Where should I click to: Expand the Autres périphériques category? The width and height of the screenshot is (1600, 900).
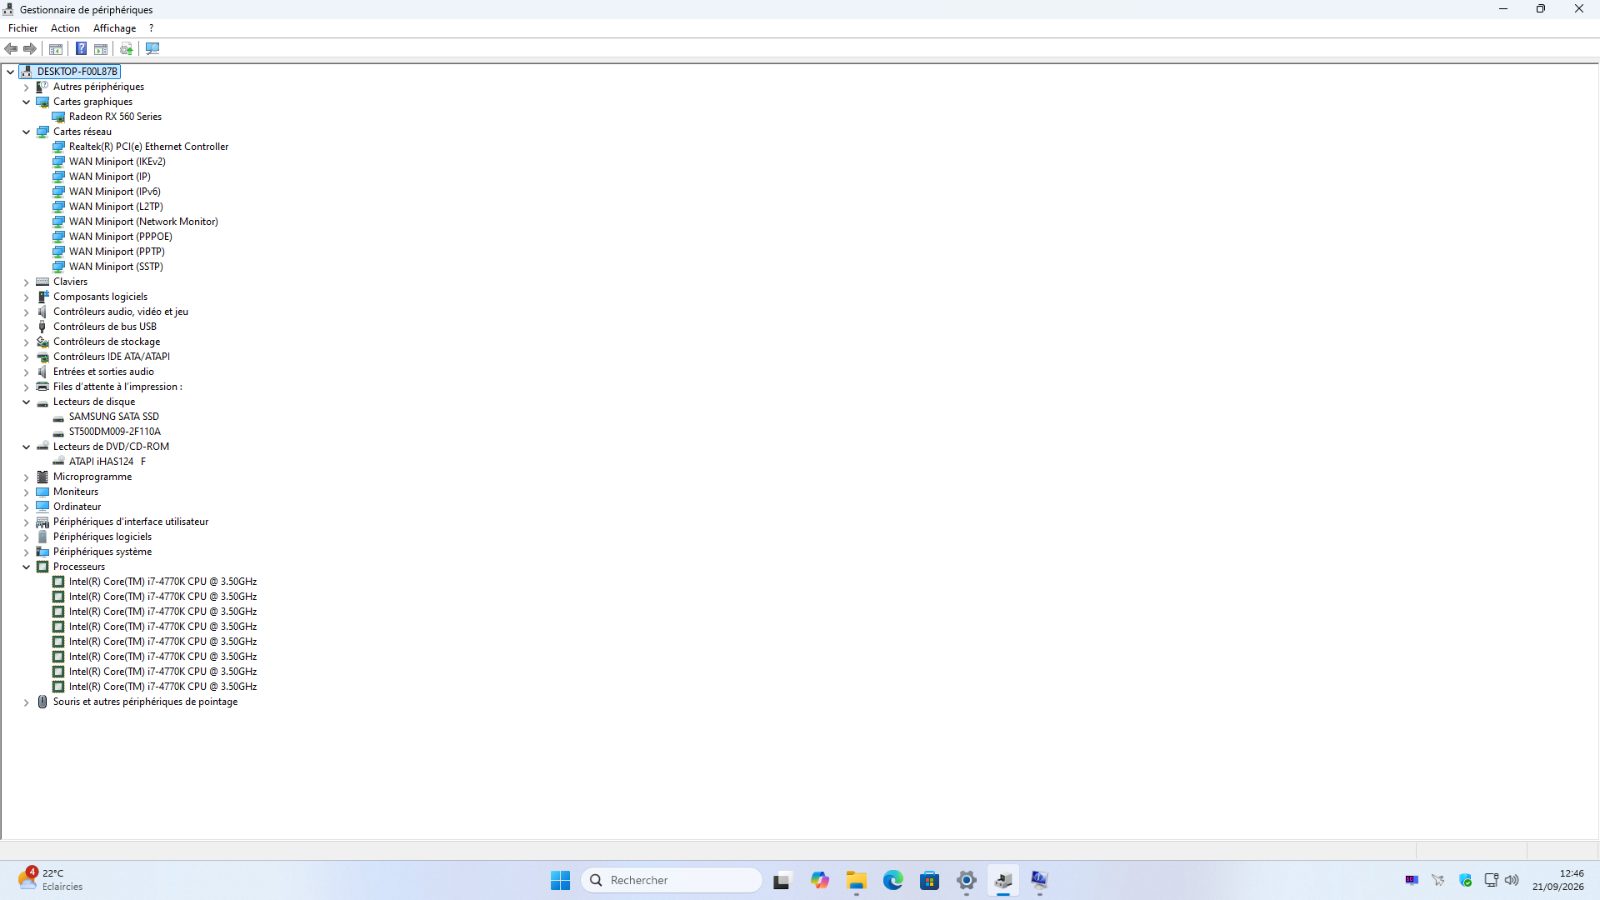click(27, 87)
